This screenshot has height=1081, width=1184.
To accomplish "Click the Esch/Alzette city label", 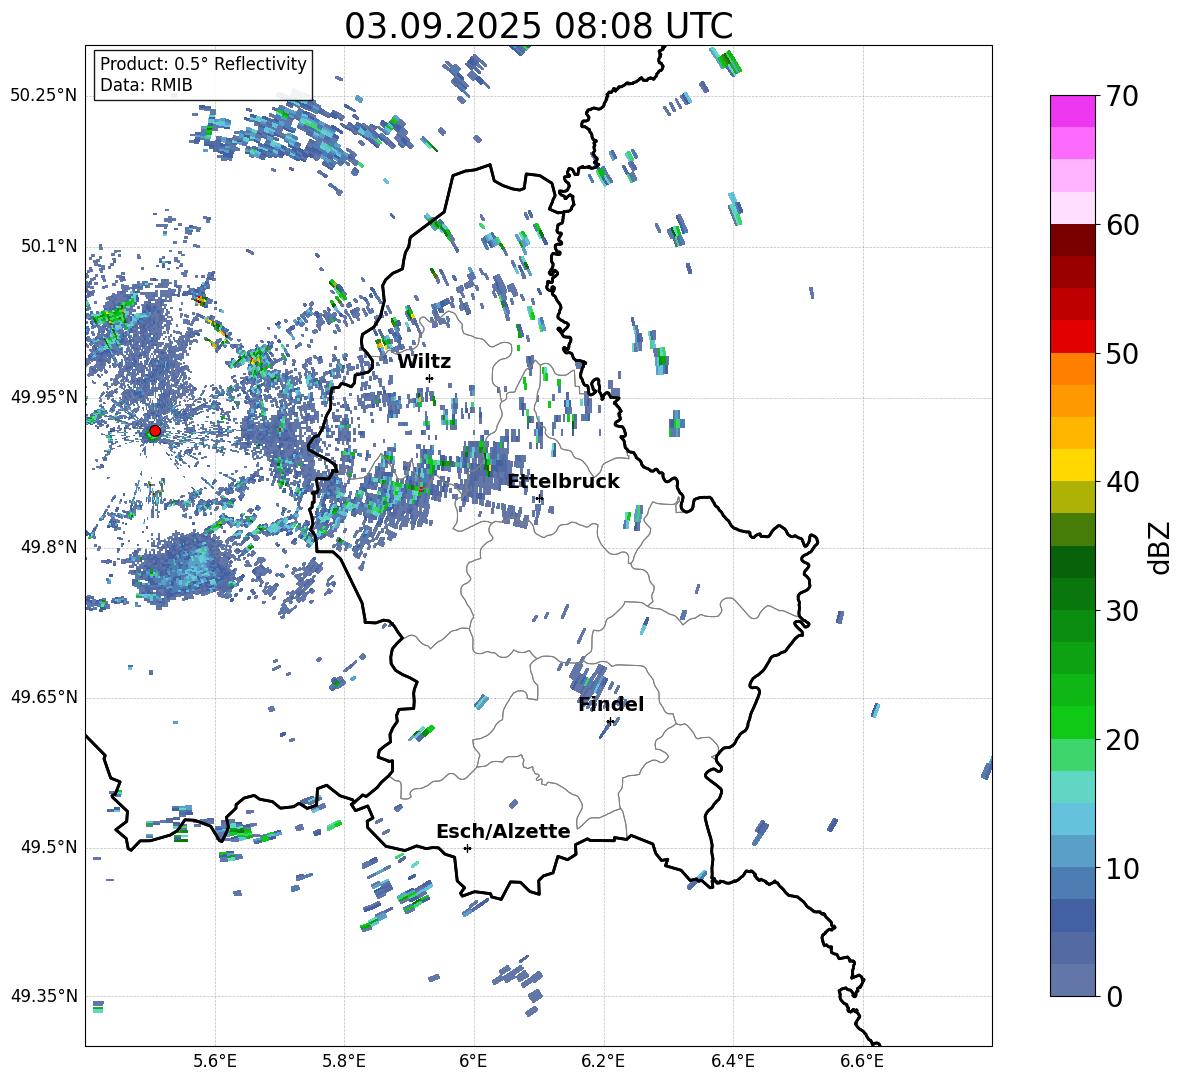I will point(503,831).
